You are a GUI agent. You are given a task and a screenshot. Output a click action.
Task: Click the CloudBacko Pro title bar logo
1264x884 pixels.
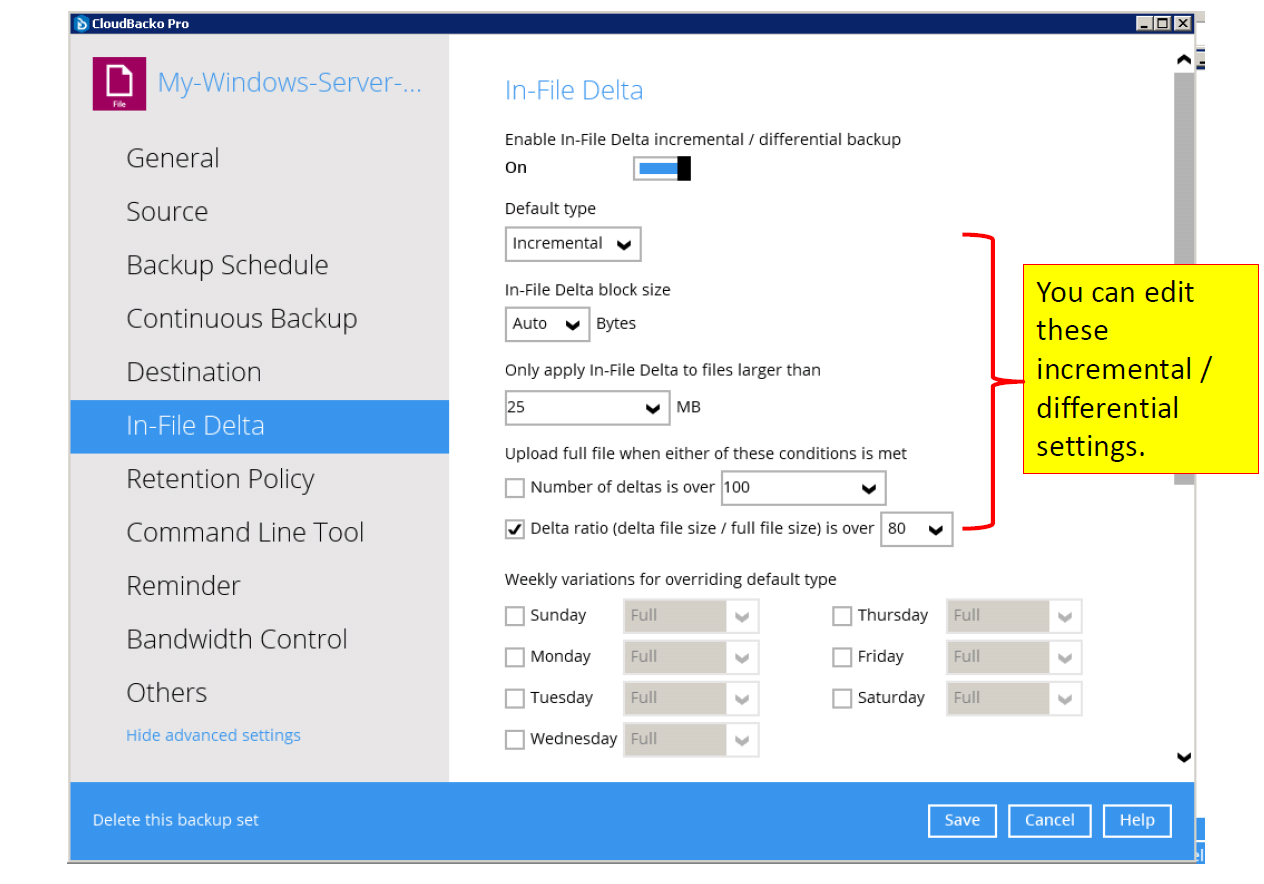point(81,23)
